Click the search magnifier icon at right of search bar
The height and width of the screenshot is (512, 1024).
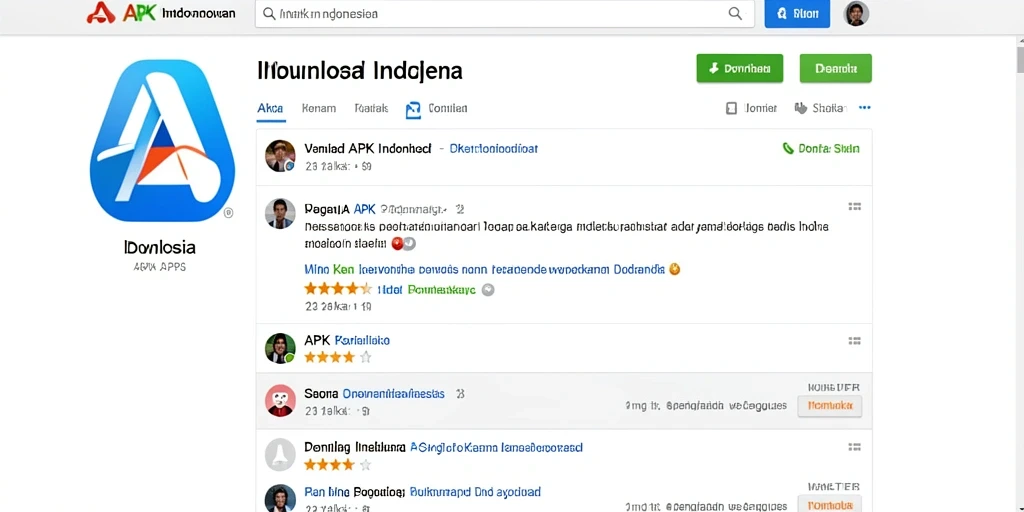pos(735,13)
